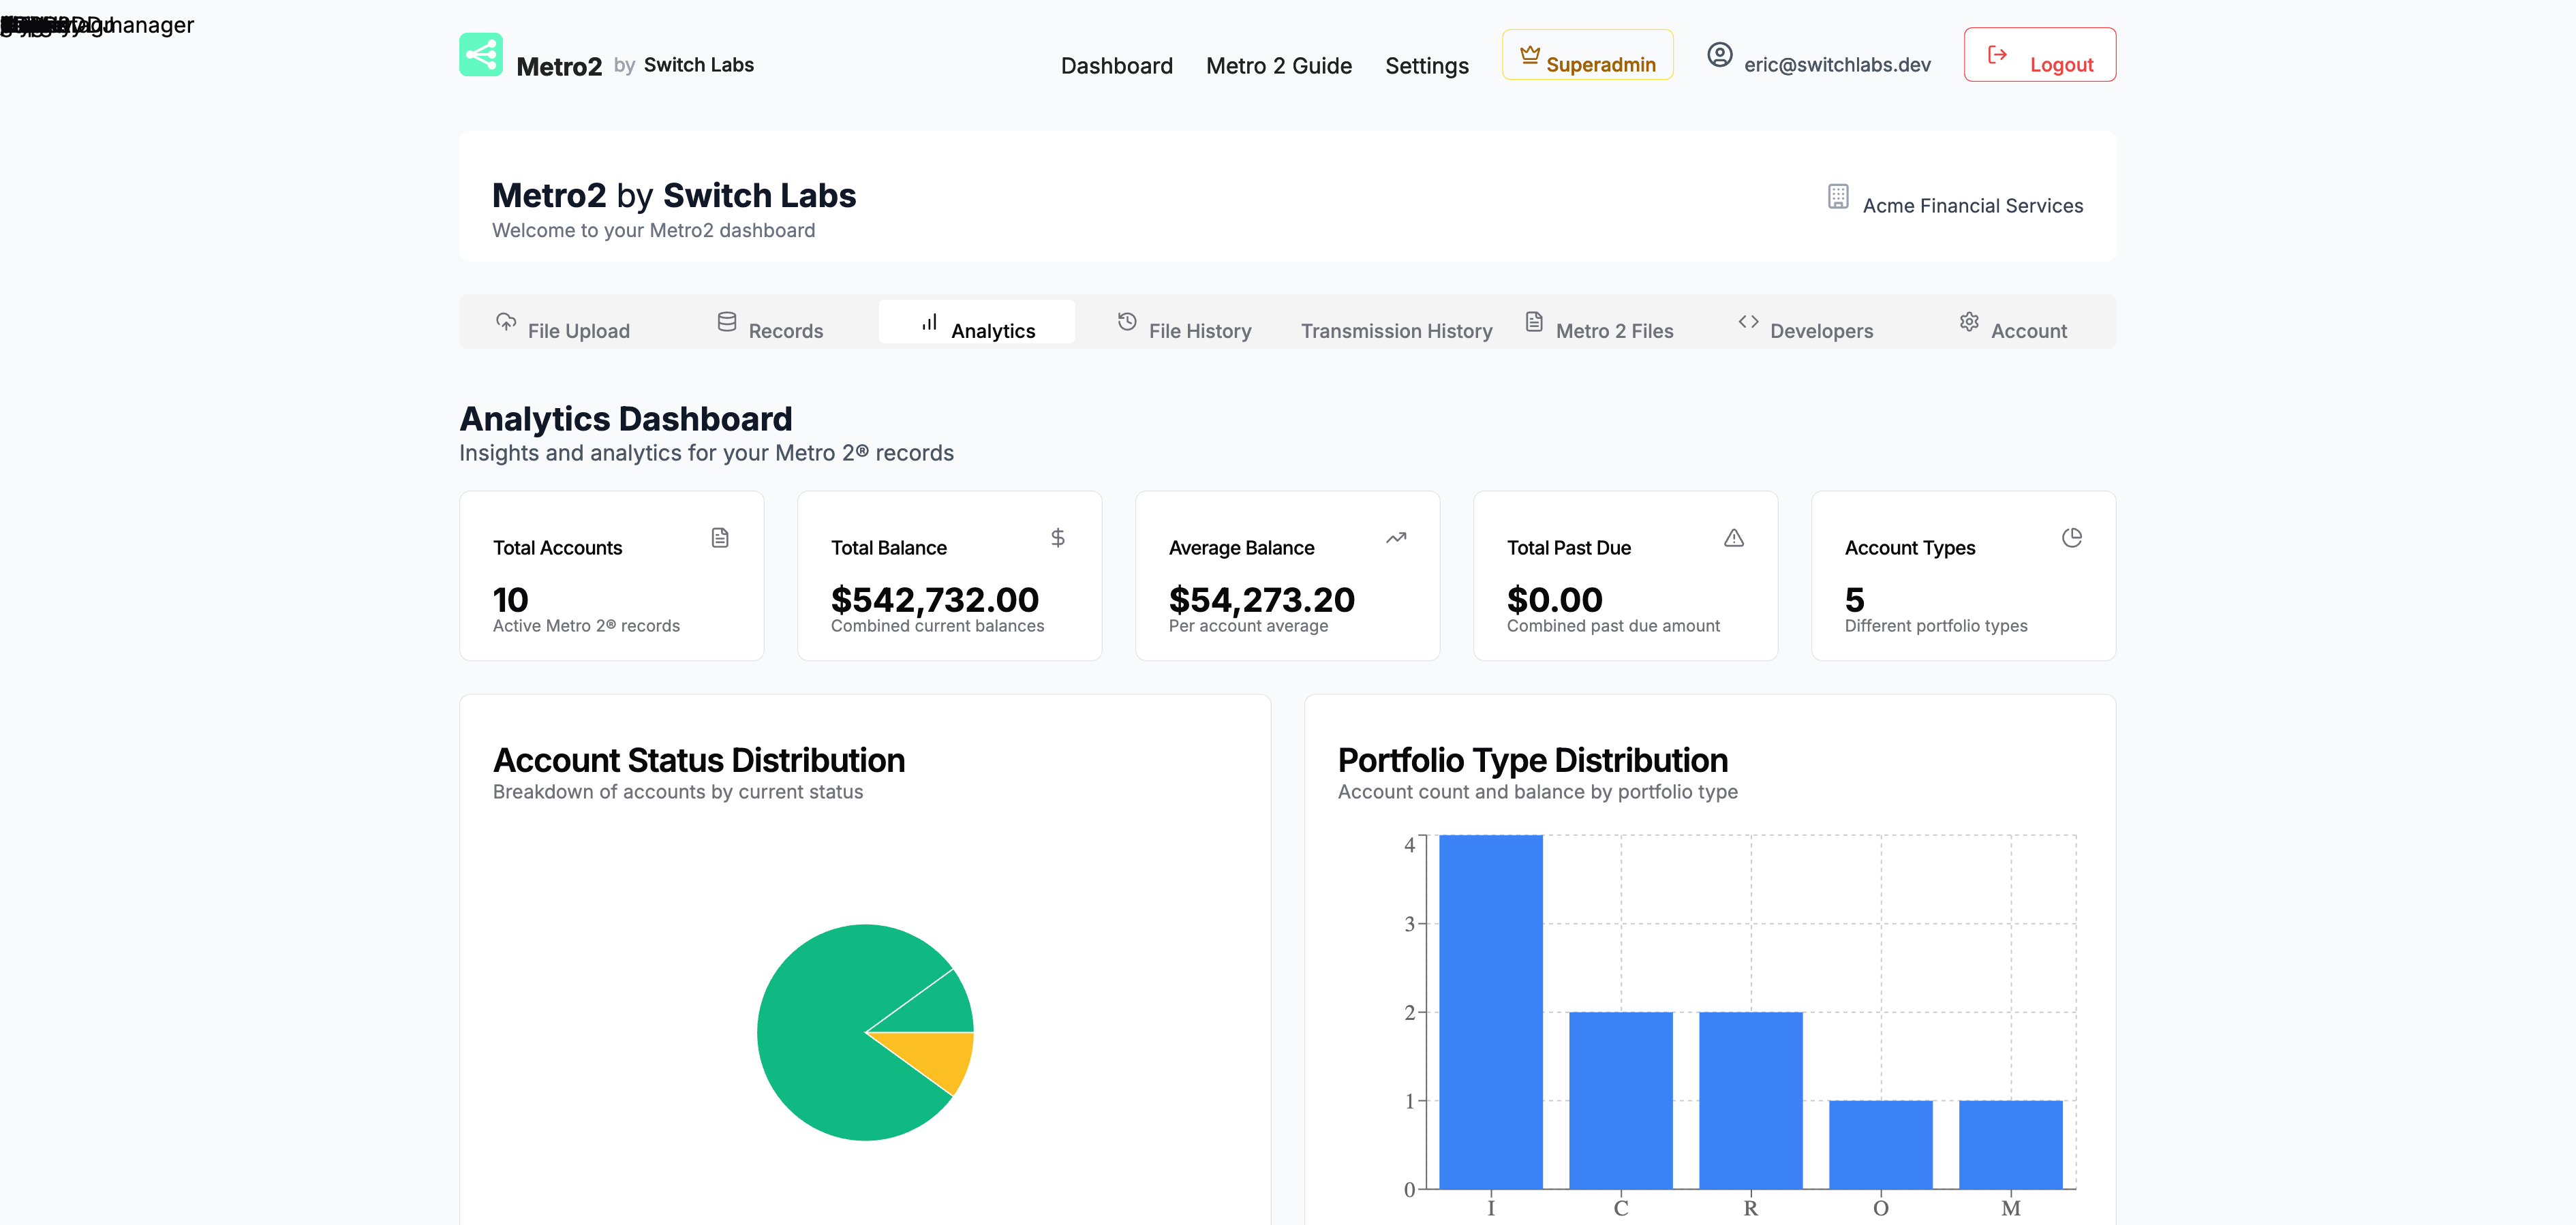Click the crown icon in Superadmin badge
The image size is (2576, 1225).
click(1529, 55)
